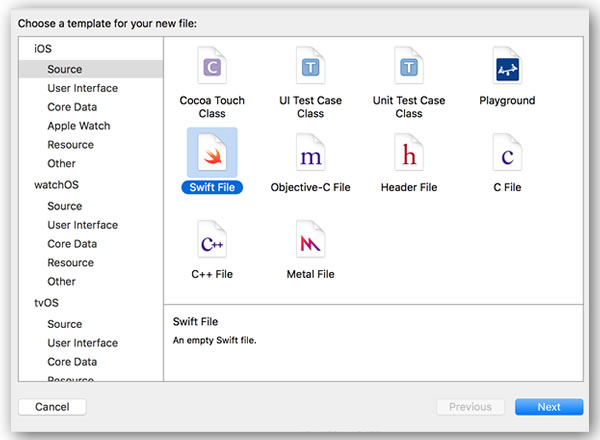Select the C++ File template icon
The width and height of the screenshot is (600, 440).
point(212,239)
